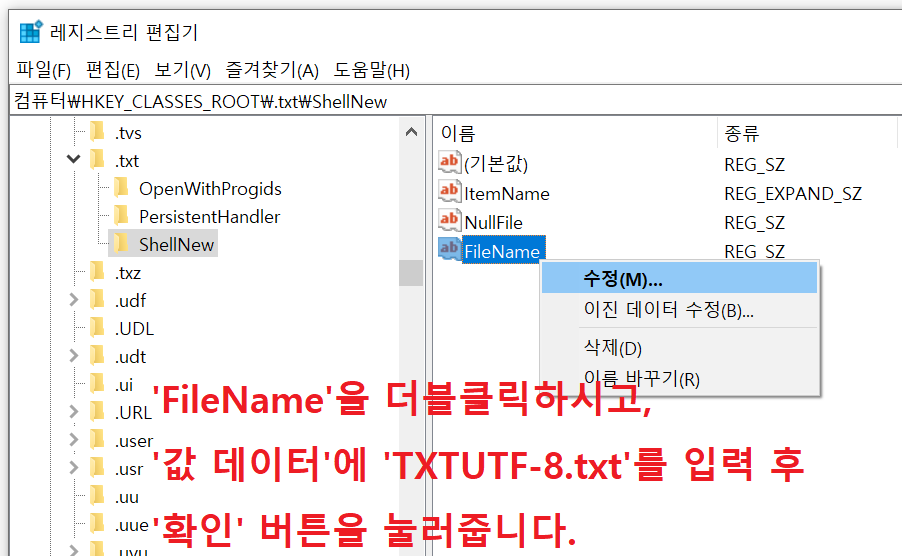Screen dimensions: 902x556
Task: Click the OpenWithProgids folder icon
Action: [x=121, y=187]
